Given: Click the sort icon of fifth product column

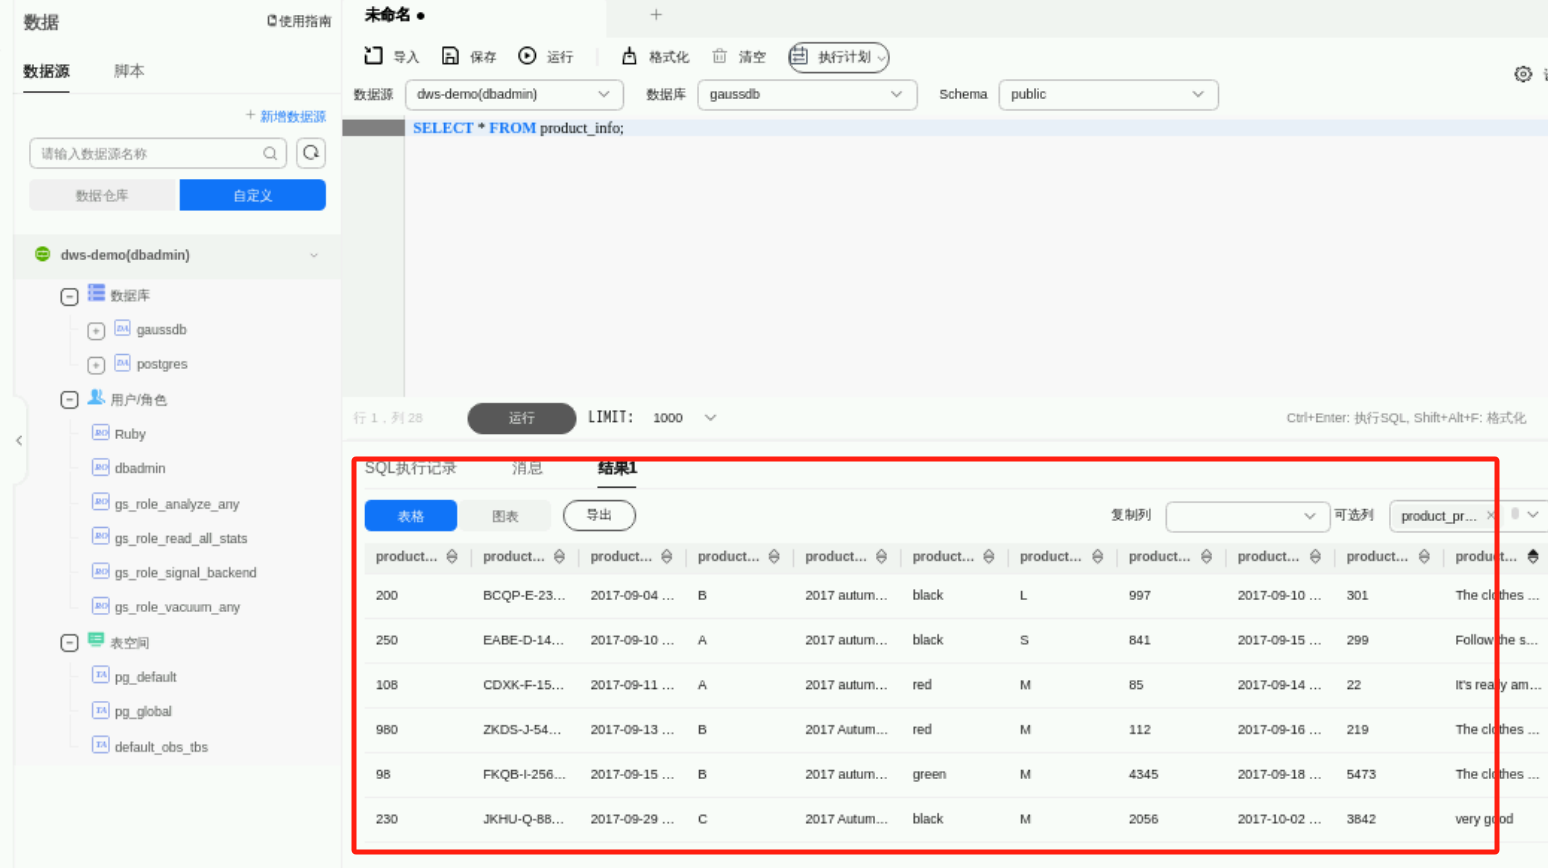Looking at the screenshot, I should click(881, 557).
